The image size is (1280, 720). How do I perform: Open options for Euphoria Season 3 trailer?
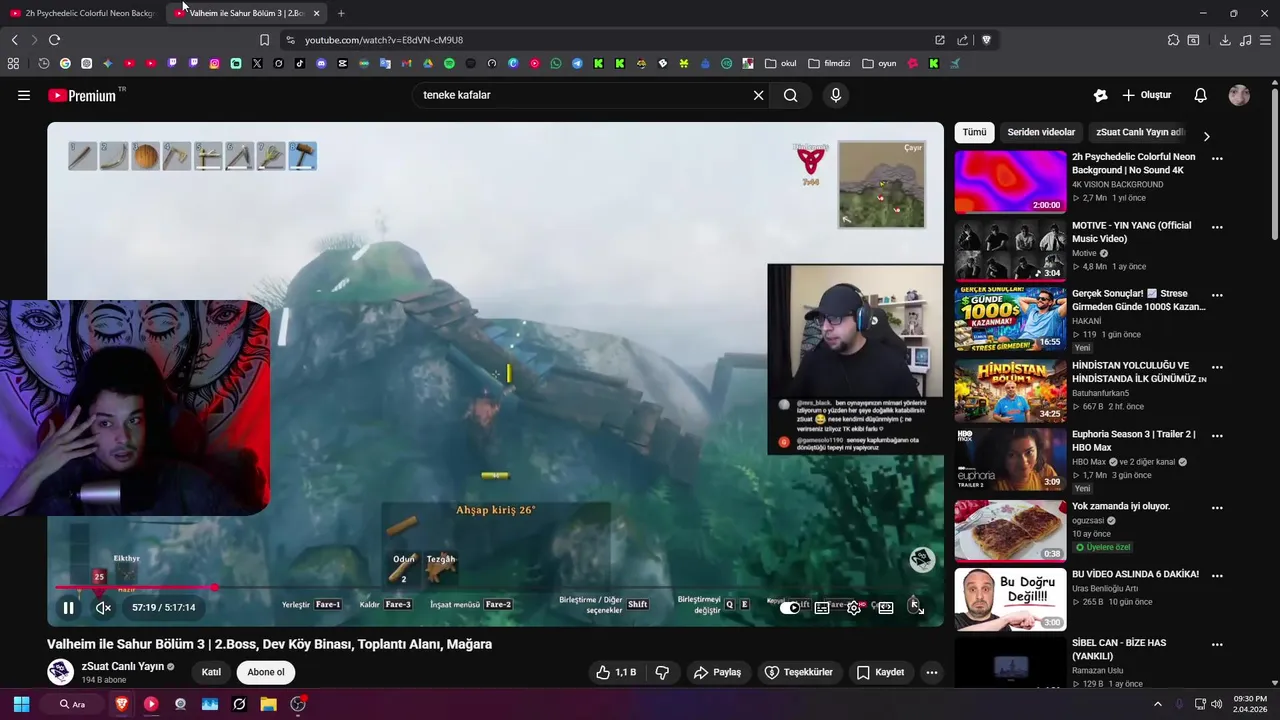[x=1217, y=435]
